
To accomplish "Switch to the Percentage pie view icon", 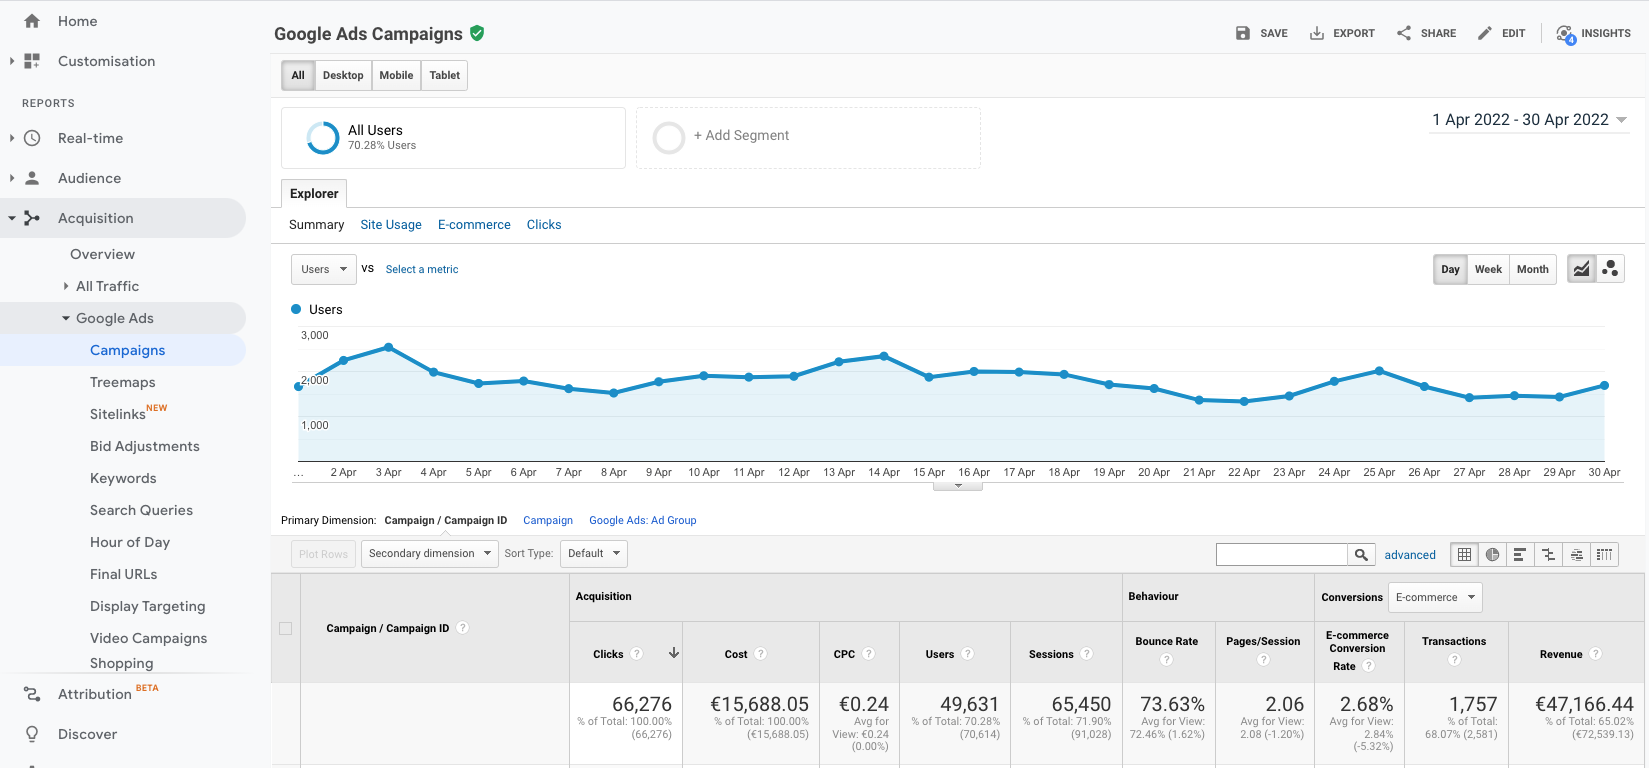I will click(x=1492, y=554).
